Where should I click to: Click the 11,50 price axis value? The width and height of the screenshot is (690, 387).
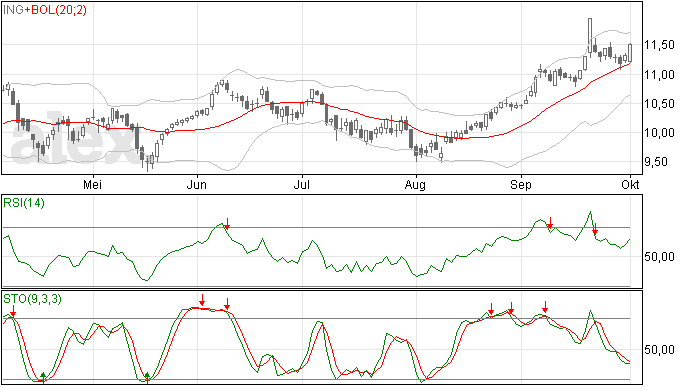click(659, 45)
